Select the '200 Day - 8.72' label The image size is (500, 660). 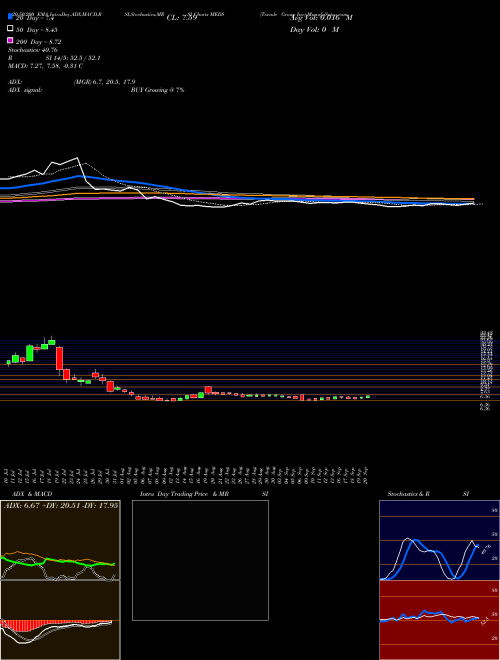tap(39, 42)
